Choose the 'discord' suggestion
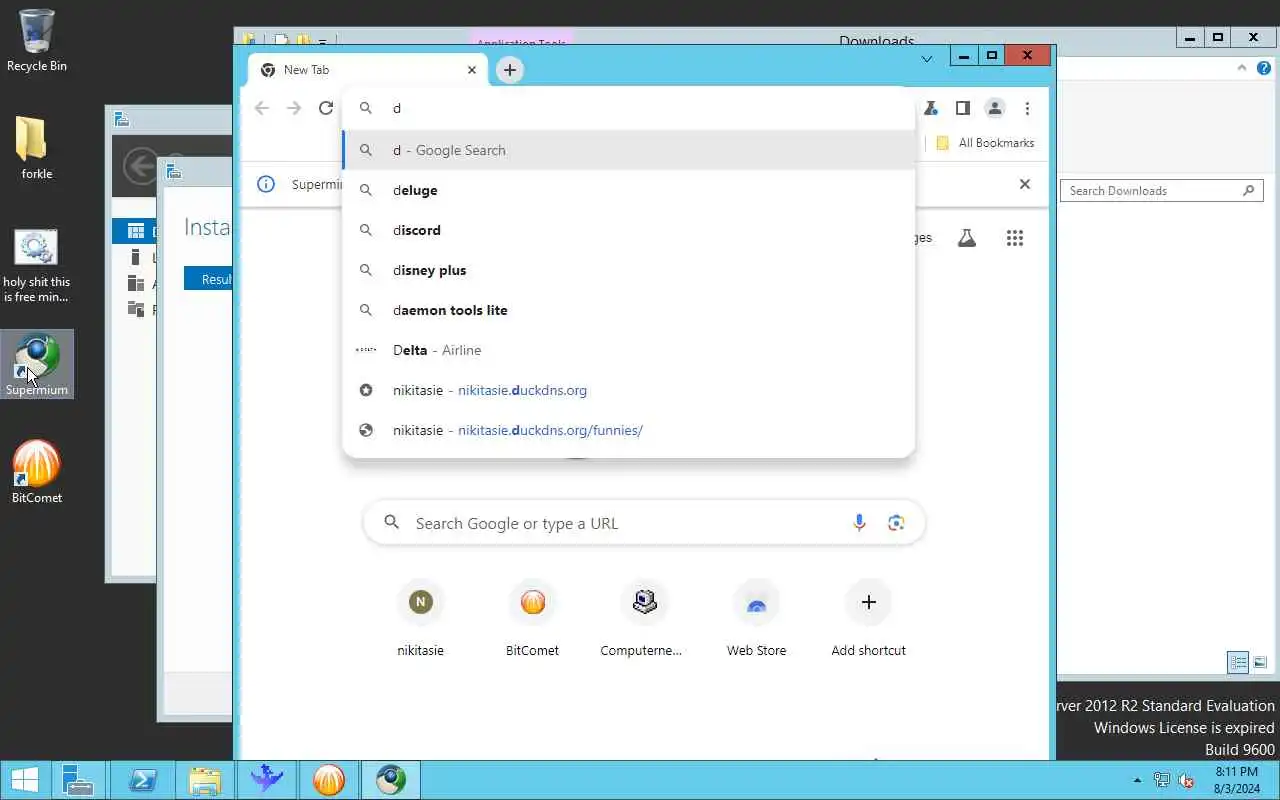Image resolution: width=1280 pixels, height=800 pixels. [628, 230]
